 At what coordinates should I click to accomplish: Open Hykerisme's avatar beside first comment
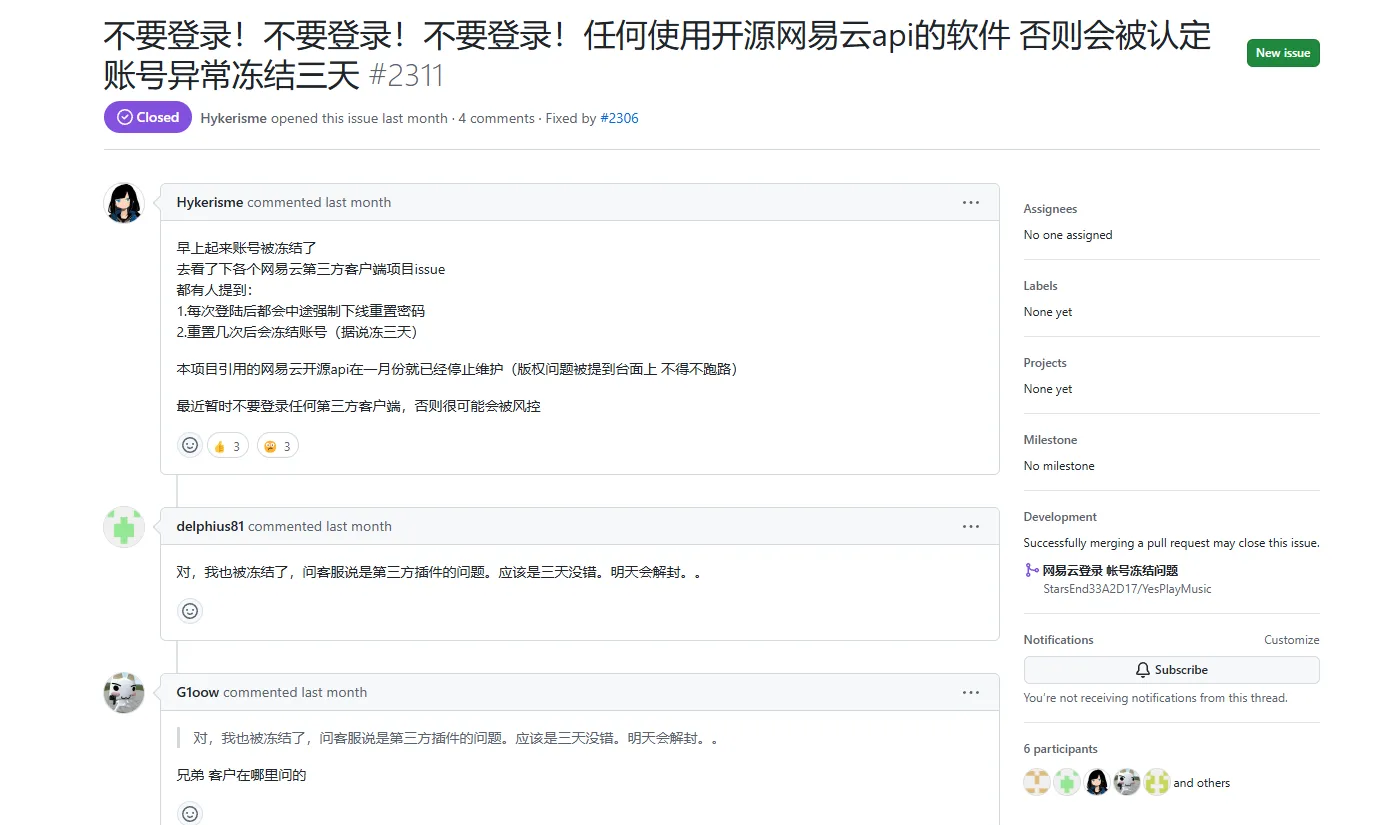pos(124,203)
